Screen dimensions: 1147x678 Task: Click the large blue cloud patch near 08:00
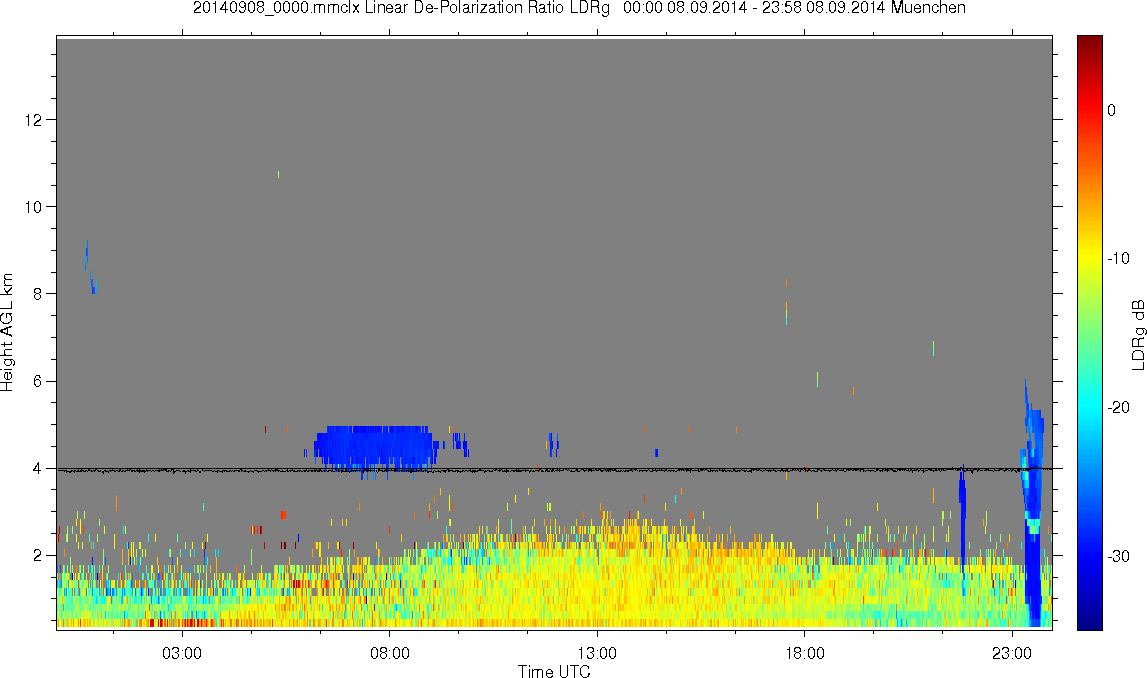(x=375, y=446)
